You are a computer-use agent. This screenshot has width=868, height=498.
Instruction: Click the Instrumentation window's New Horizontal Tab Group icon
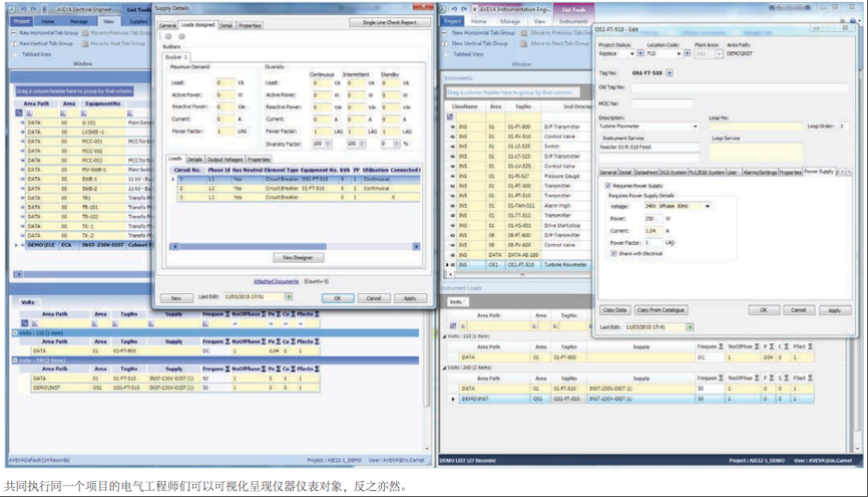[446, 33]
